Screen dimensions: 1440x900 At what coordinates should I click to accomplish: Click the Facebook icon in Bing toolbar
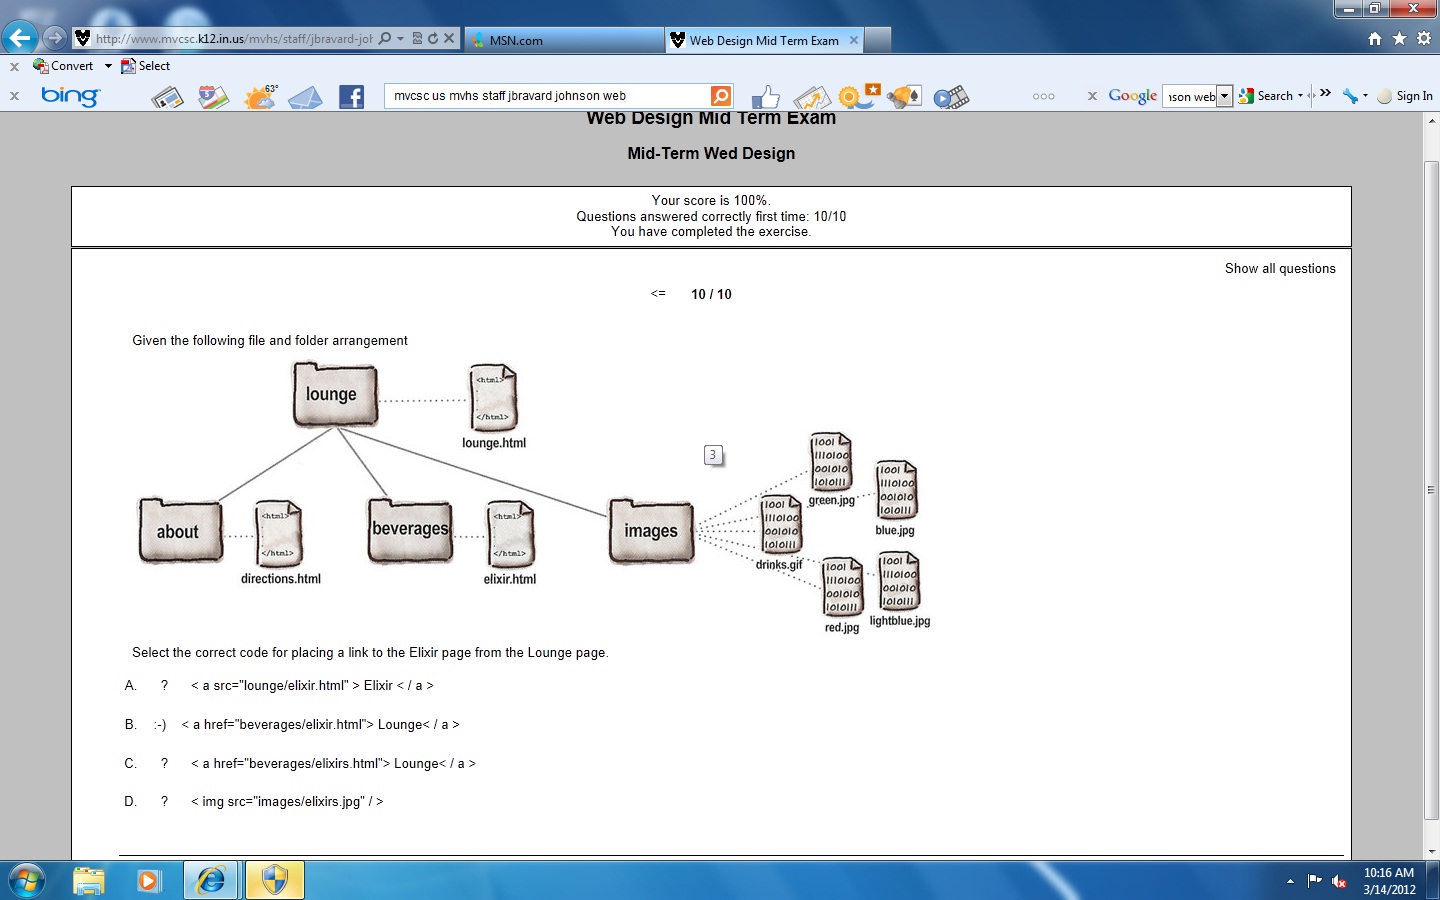[x=351, y=97]
